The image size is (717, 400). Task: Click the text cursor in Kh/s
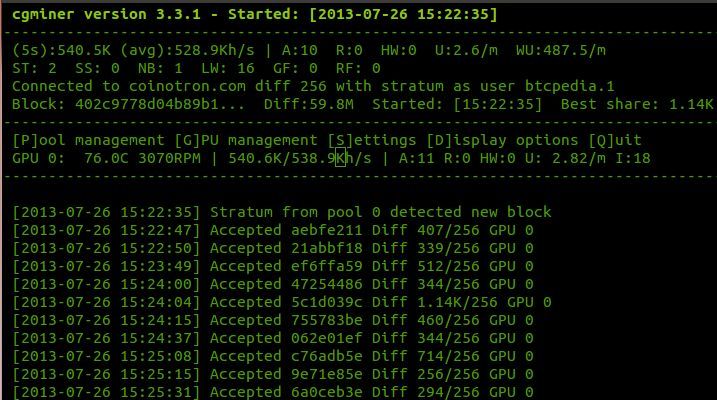pos(342,157)
